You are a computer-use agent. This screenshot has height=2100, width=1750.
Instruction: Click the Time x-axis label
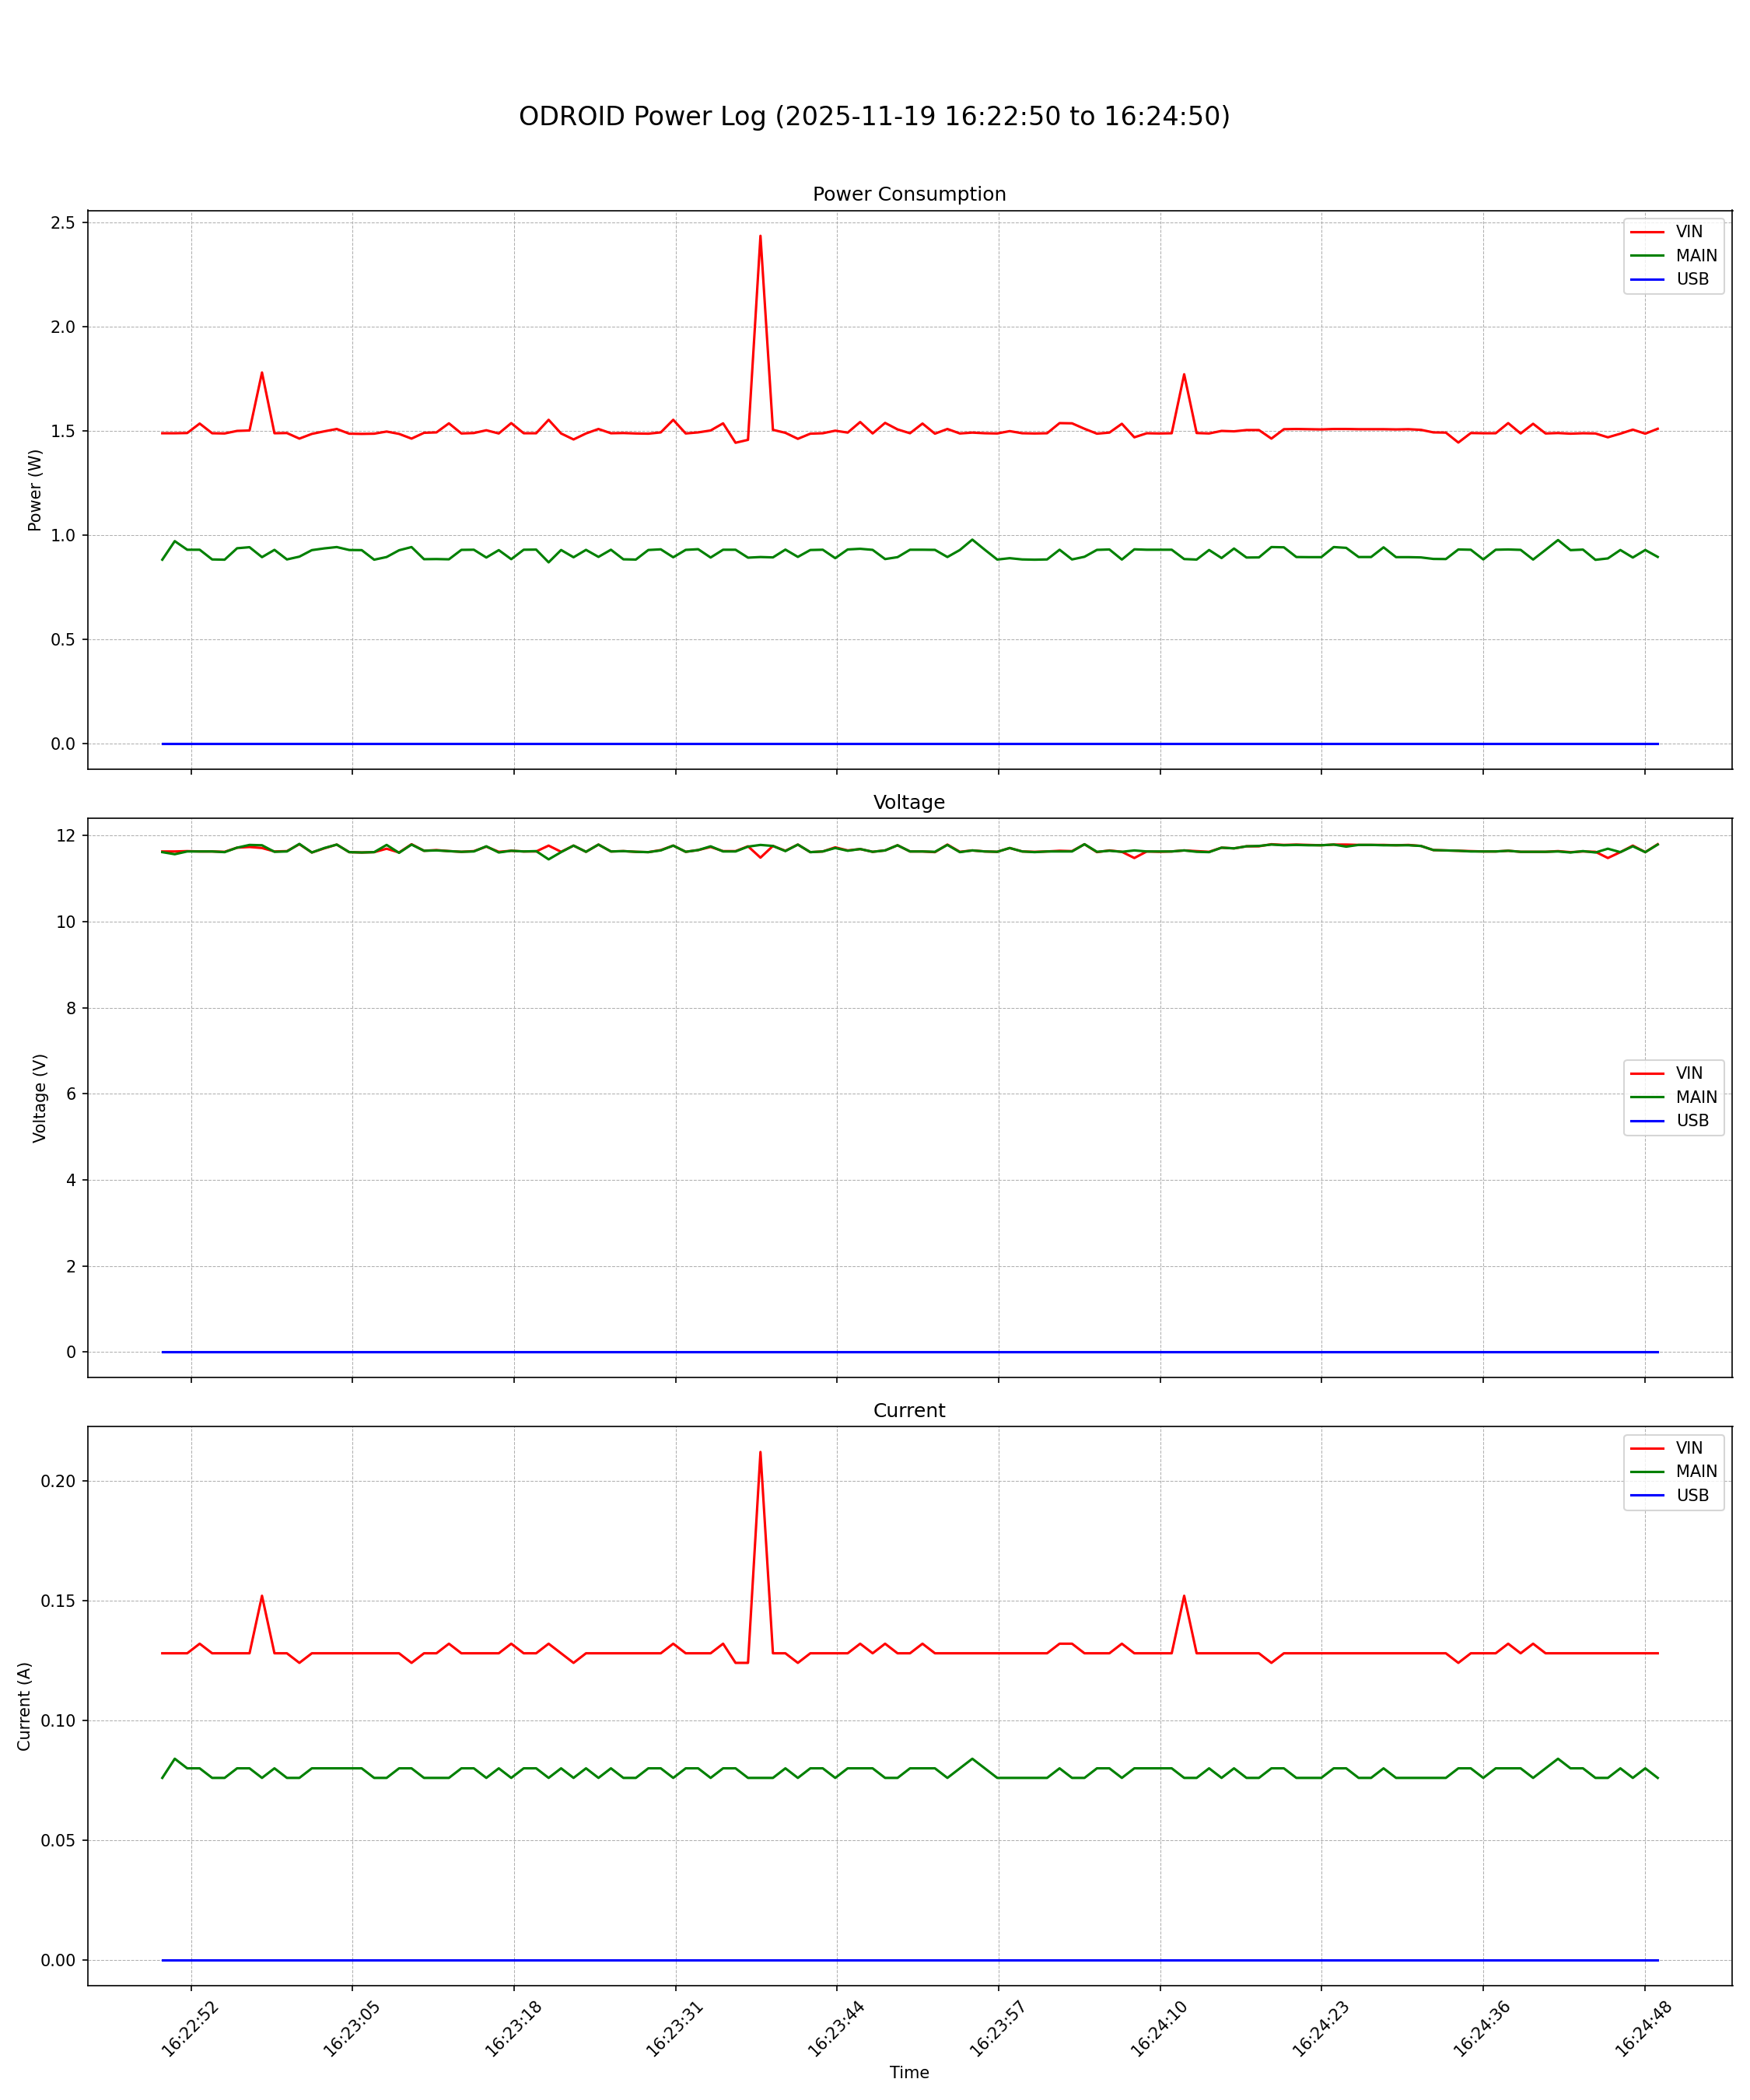[909, 2072]
